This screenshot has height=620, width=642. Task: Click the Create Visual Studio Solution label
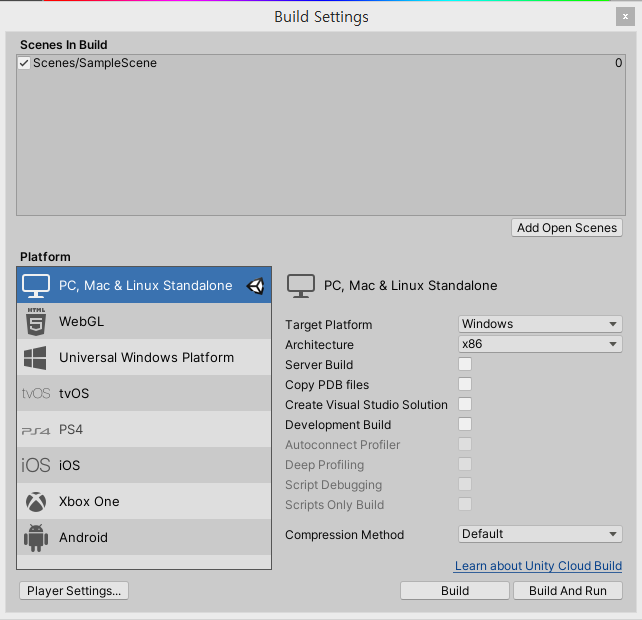click(x=366, y=405)
